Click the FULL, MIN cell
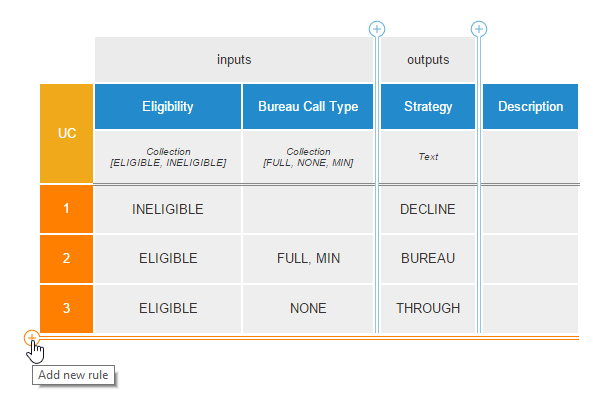The width and height of the screenshot is (593, 399). click(x=308, y=259)
